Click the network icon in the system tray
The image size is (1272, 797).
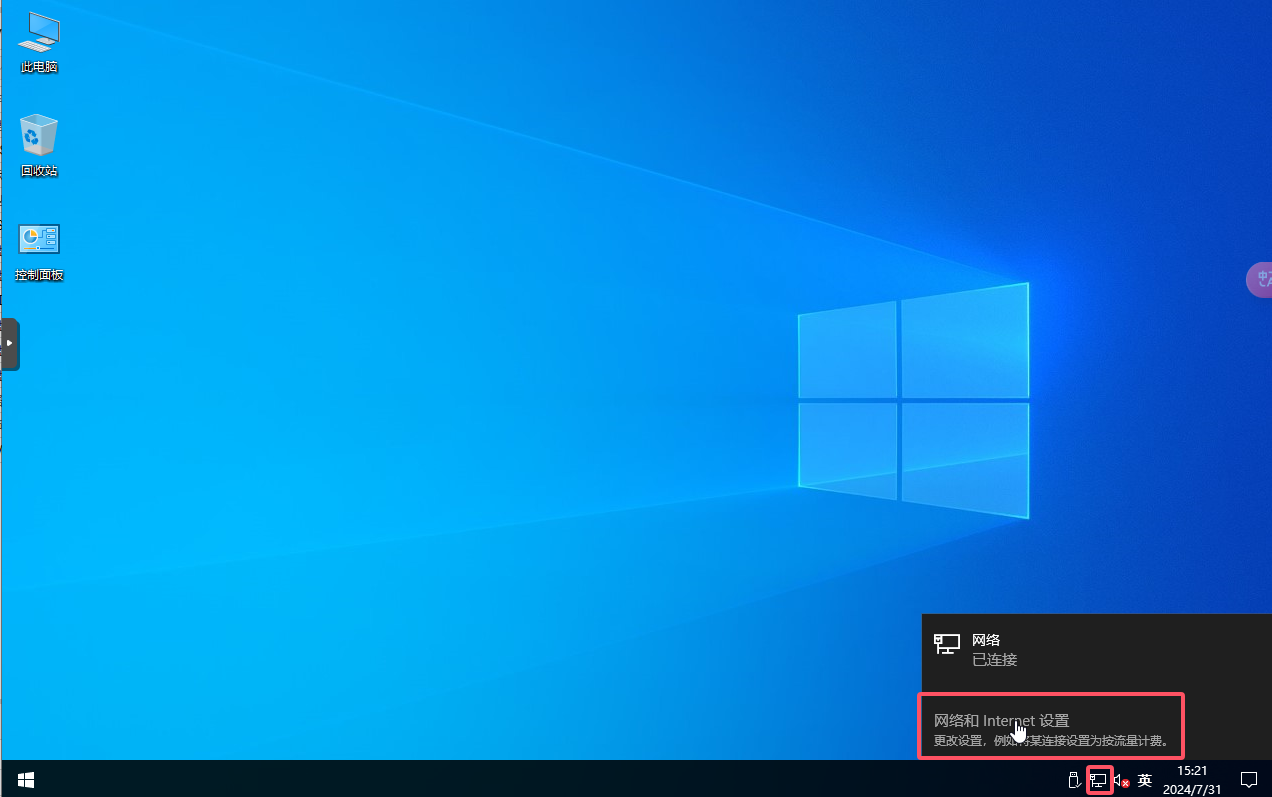tap(1099, 780)
